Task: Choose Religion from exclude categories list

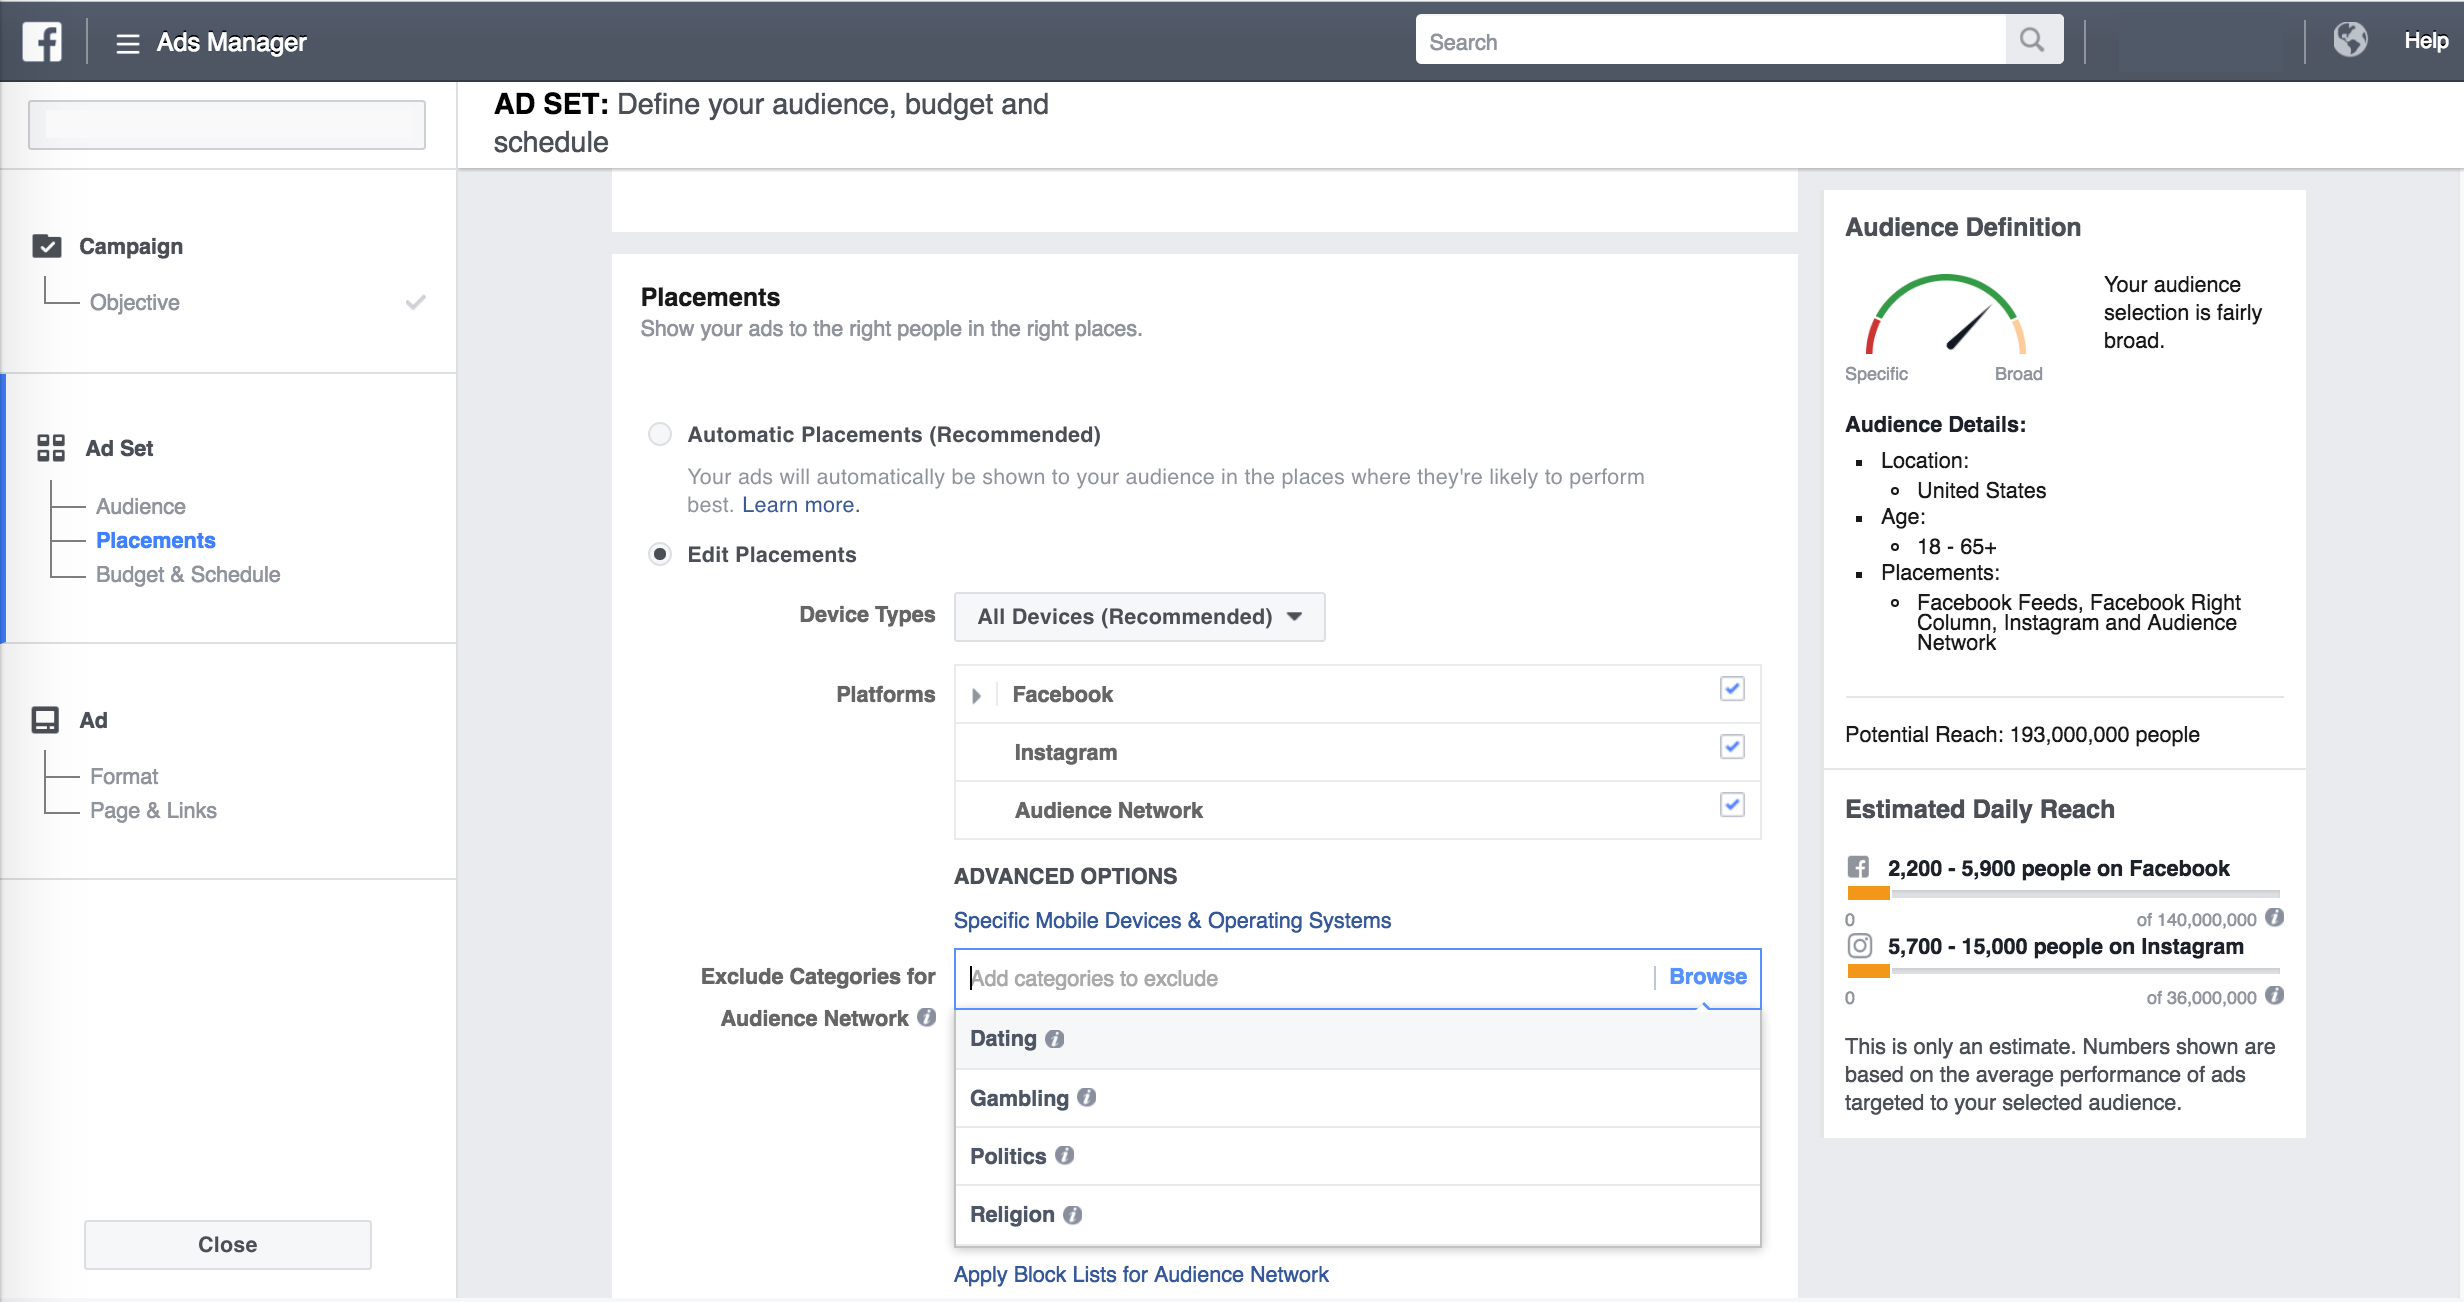Action: pyautogui.click(x=1357, y=1215)
